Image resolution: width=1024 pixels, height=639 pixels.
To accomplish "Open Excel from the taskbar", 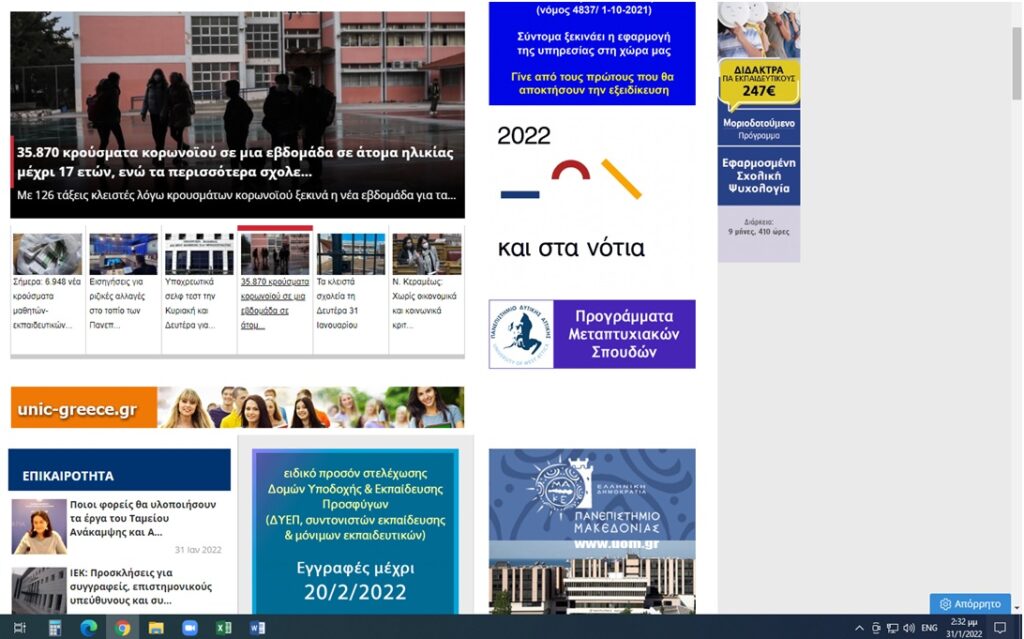I will point(223,628).
